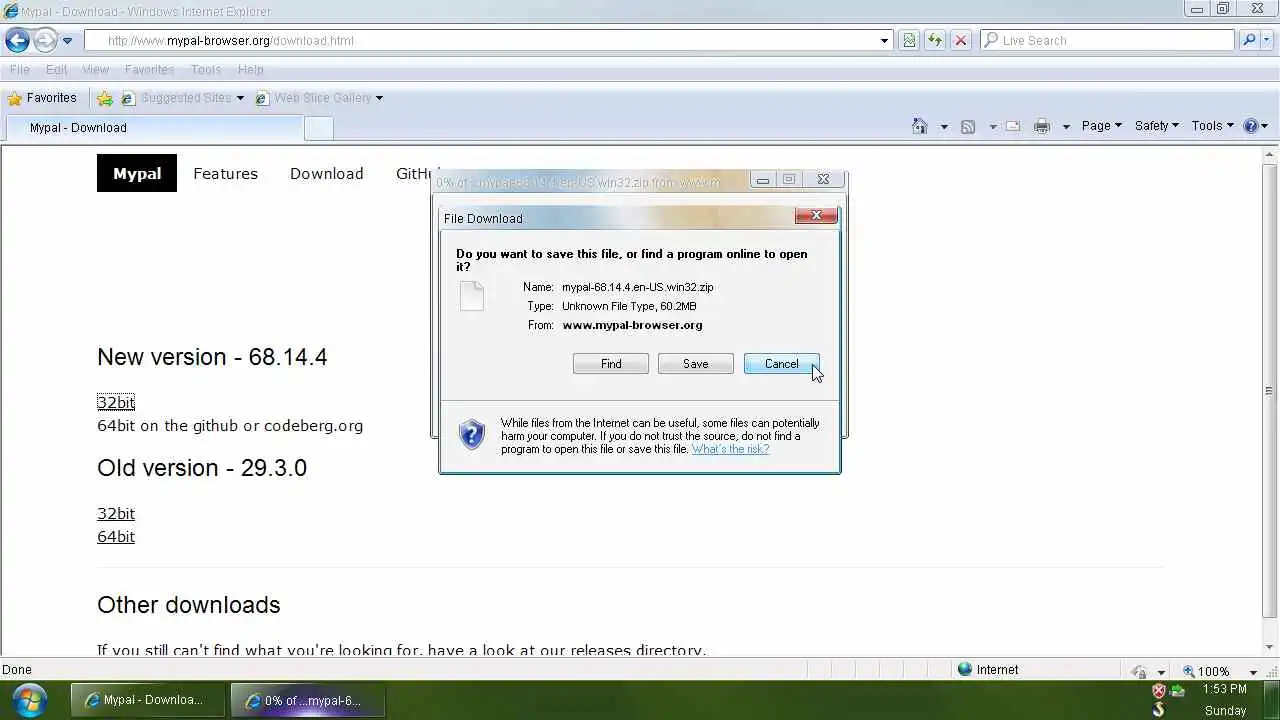Image resolution: width=1280 pixels, height=720 pixels.
Task: Click the search magnifier button
Action: point(1249,41)
